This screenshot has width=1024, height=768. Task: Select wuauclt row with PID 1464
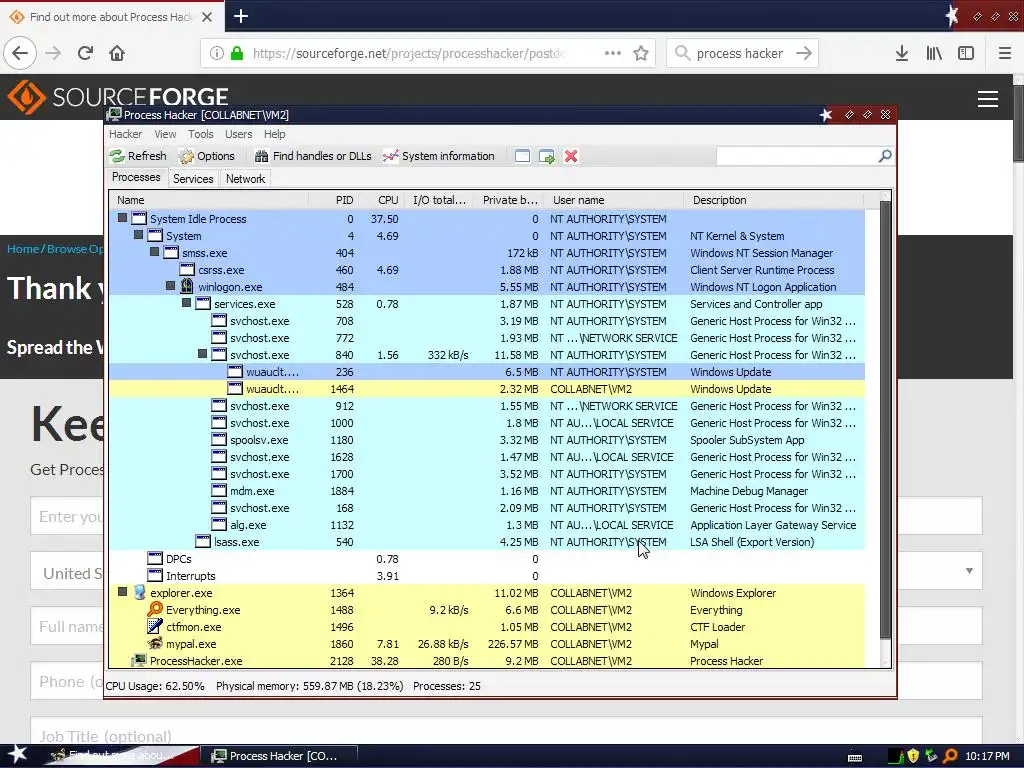tap(487, 389)
